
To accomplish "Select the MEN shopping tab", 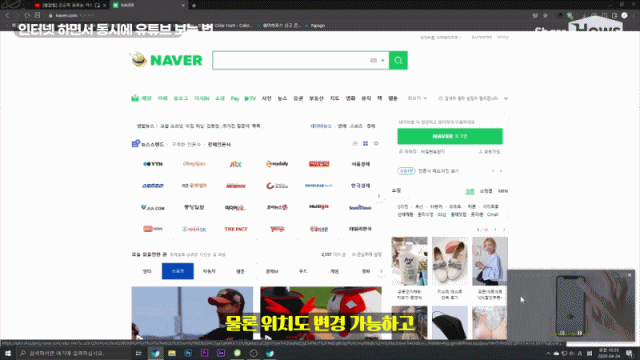I will pos(503,191).
